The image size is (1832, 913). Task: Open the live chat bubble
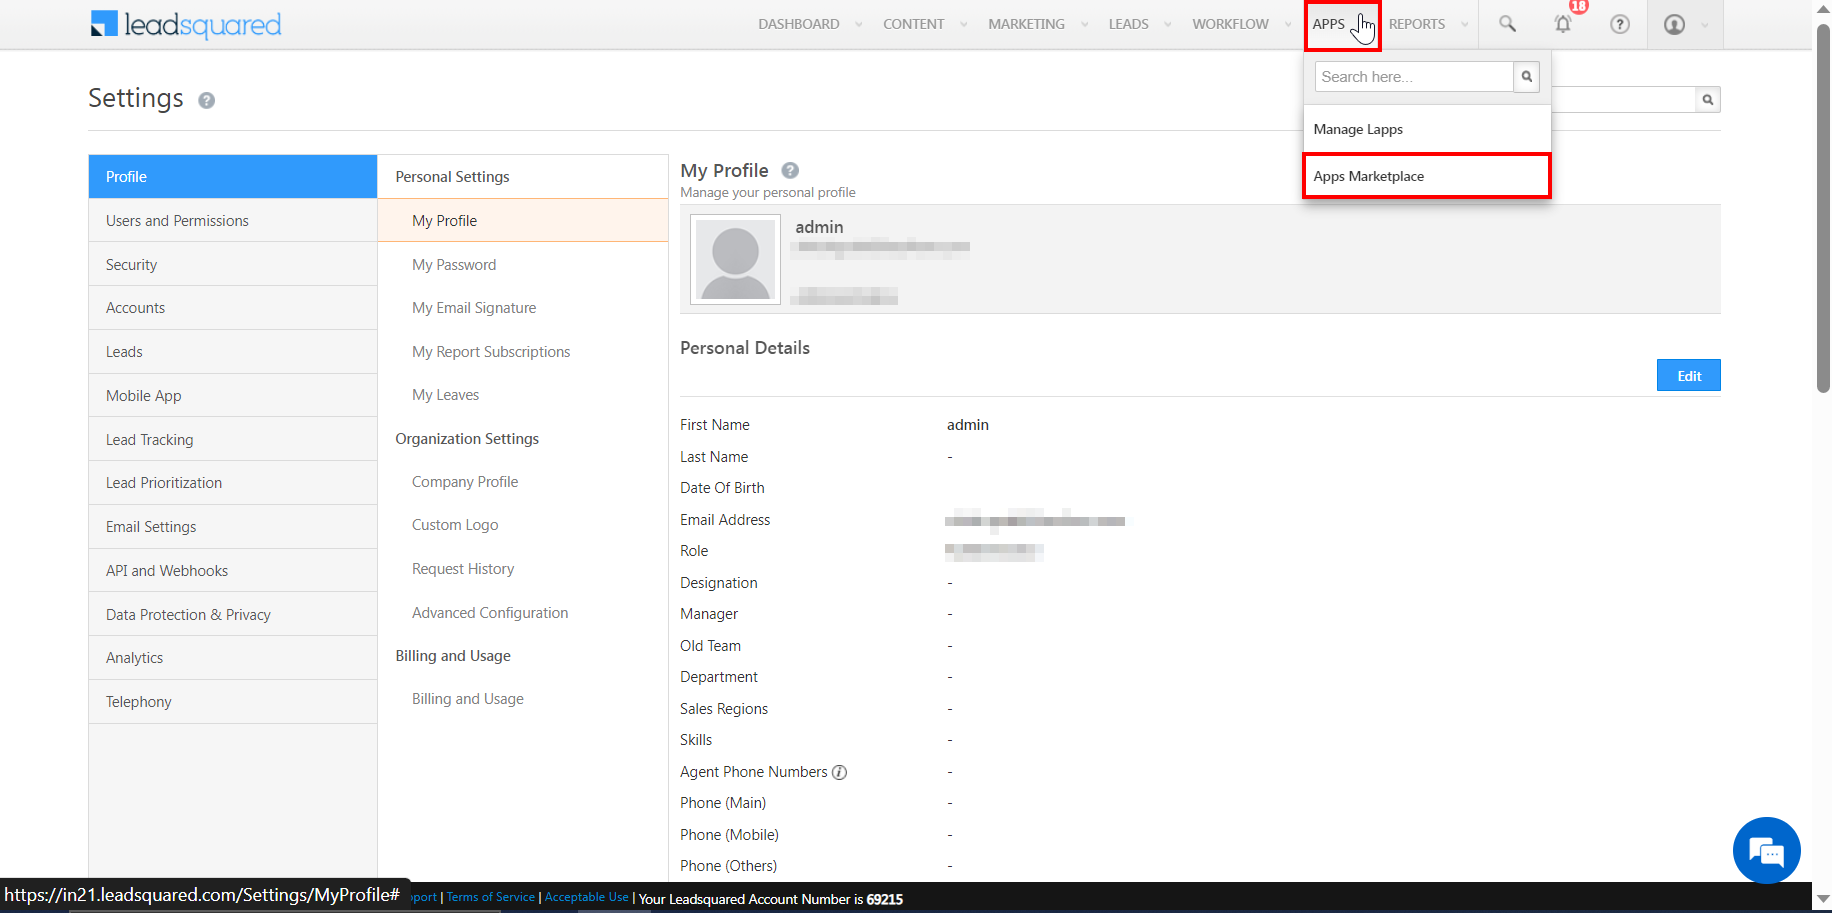tap(1767, 850)
